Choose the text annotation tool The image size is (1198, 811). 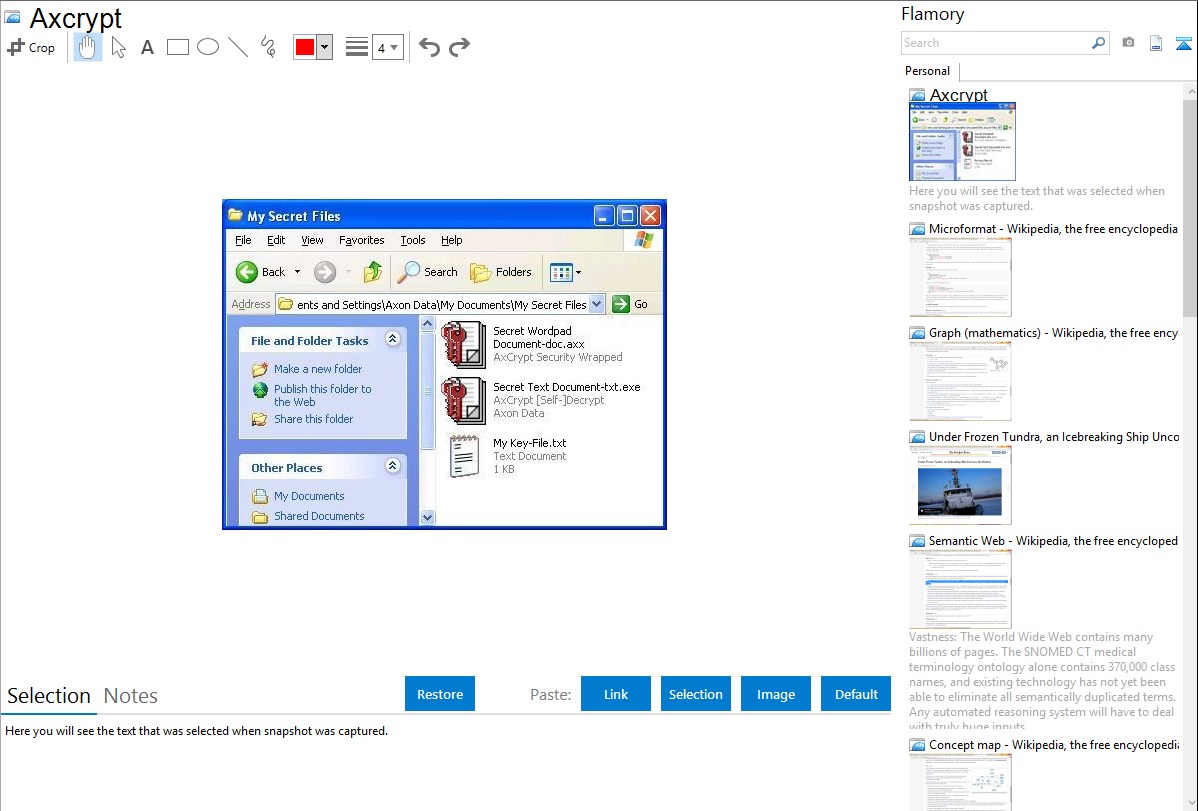147,47
